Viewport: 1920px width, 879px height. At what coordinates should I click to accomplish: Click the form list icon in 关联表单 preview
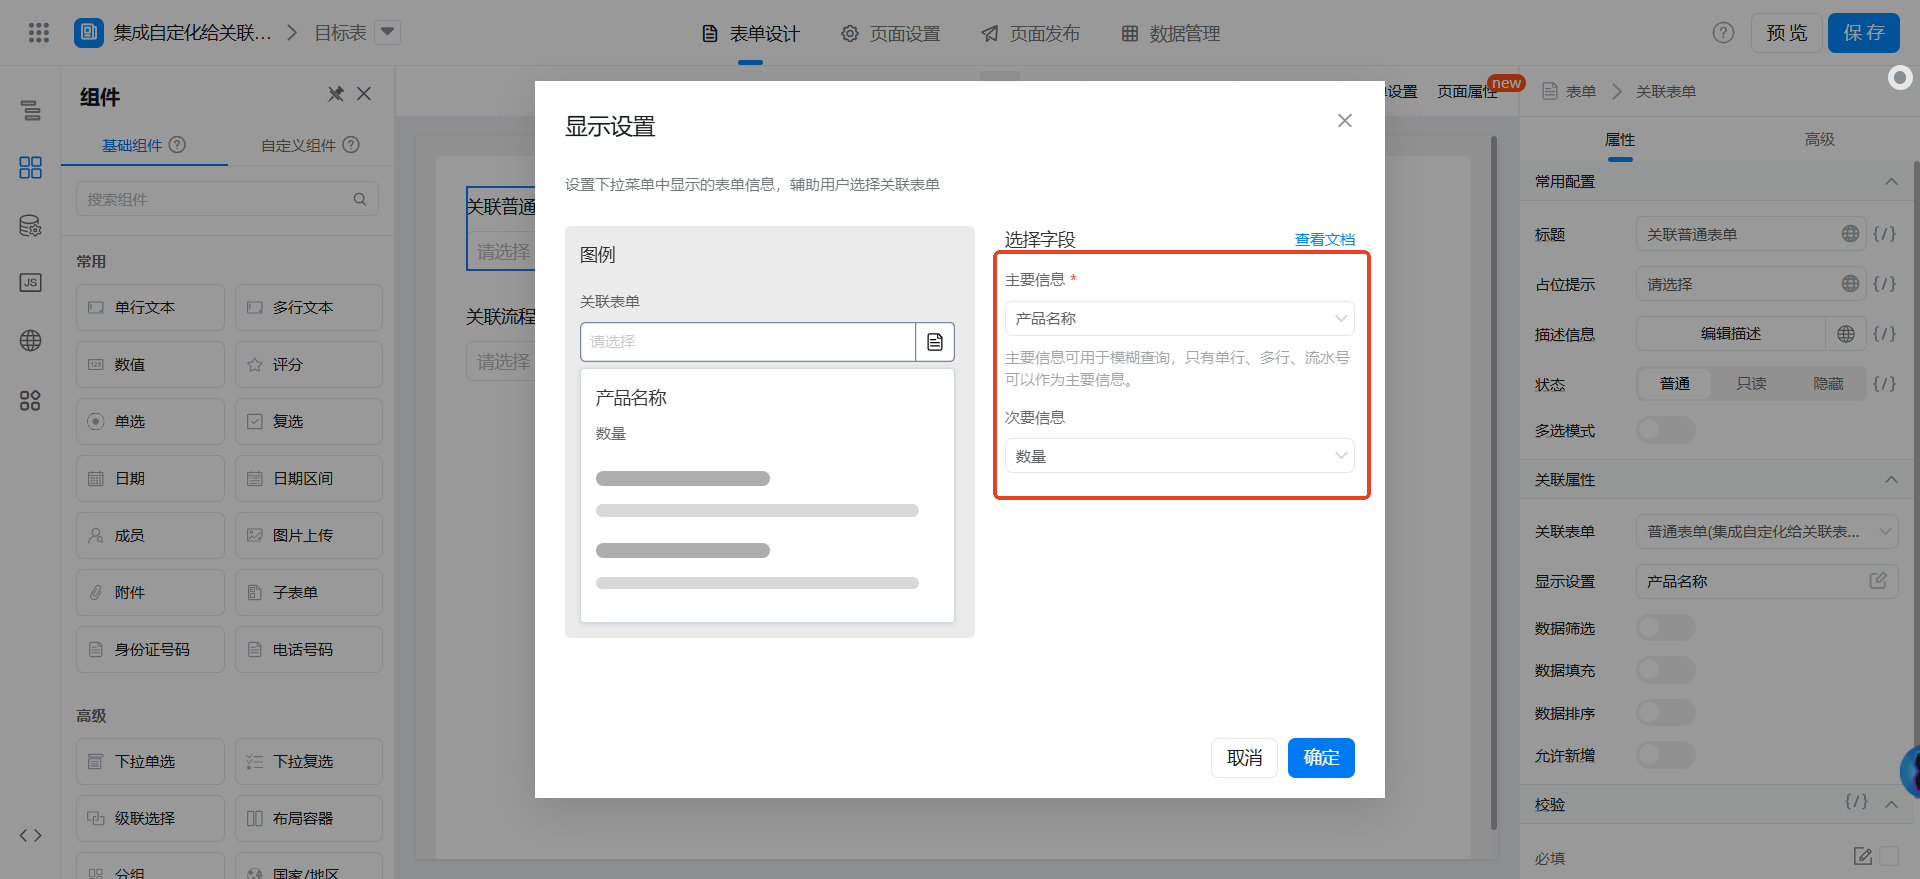[x=935, y=342]
